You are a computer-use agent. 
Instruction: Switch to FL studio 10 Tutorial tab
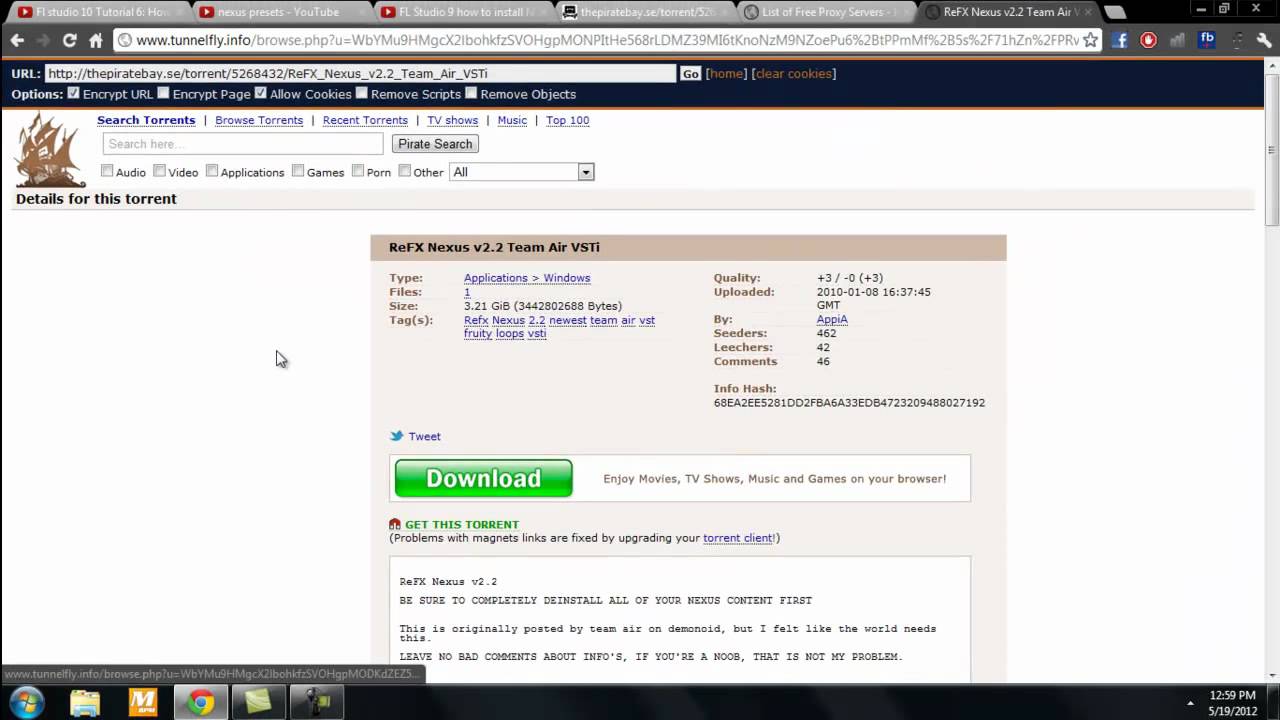coord(95,12)
